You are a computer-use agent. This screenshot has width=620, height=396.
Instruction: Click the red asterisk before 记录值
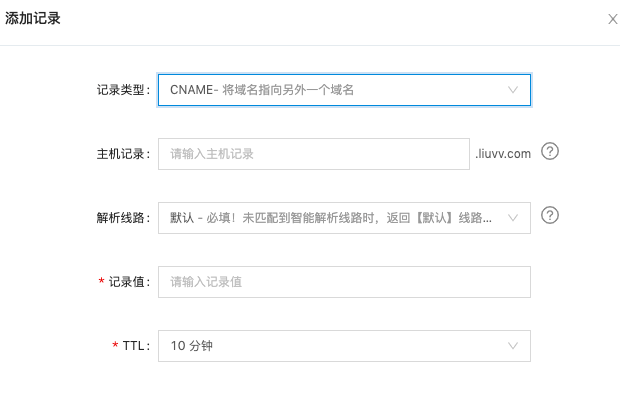(x=101, y=281)
